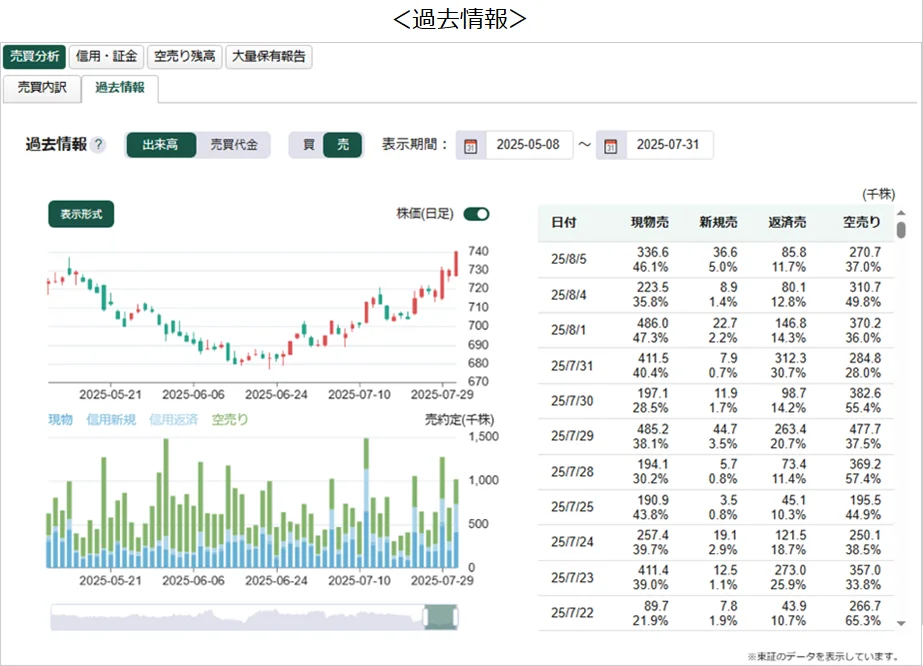Click the start date field 2025-05-08
Image resolution: width=923 pixels, height=666 pixels.
(x=528, y=145)
